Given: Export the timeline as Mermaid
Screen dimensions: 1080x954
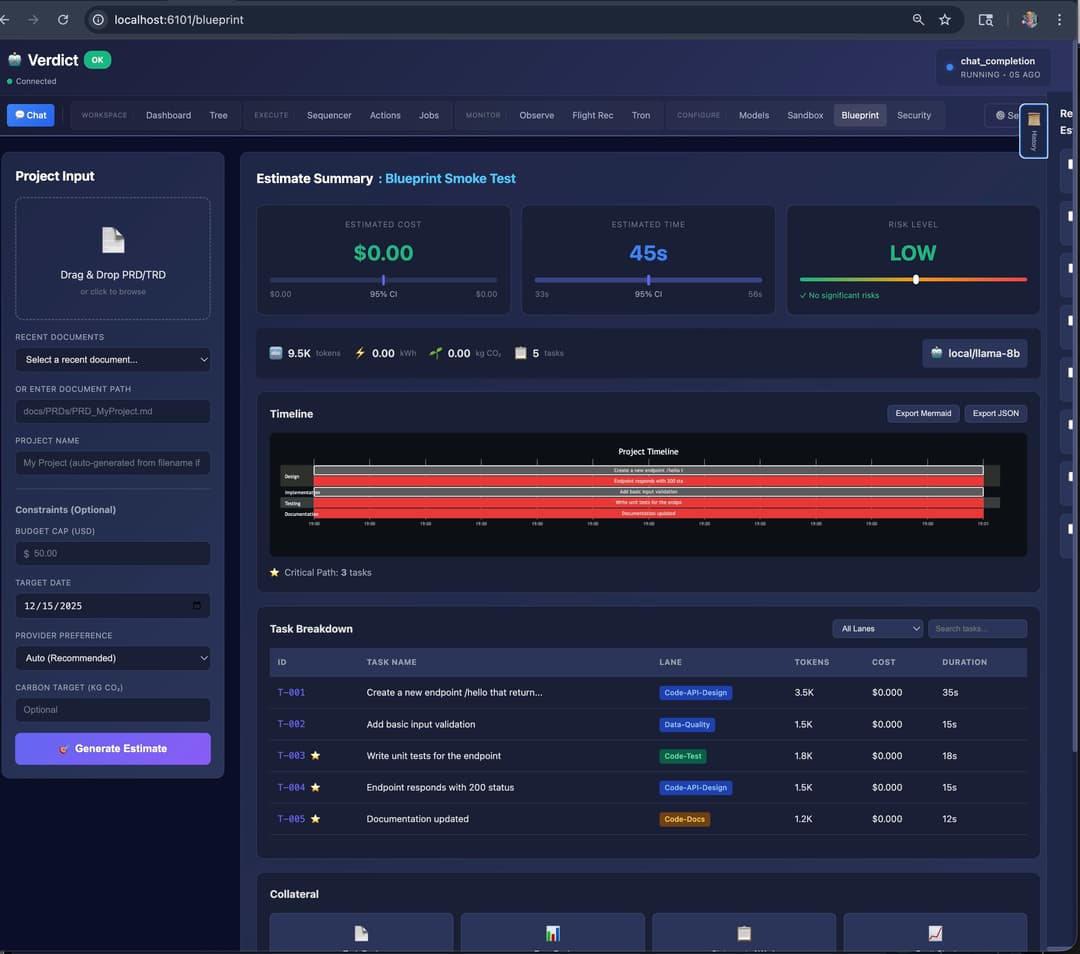Looking at the screenshot, I should click(922, 413).
